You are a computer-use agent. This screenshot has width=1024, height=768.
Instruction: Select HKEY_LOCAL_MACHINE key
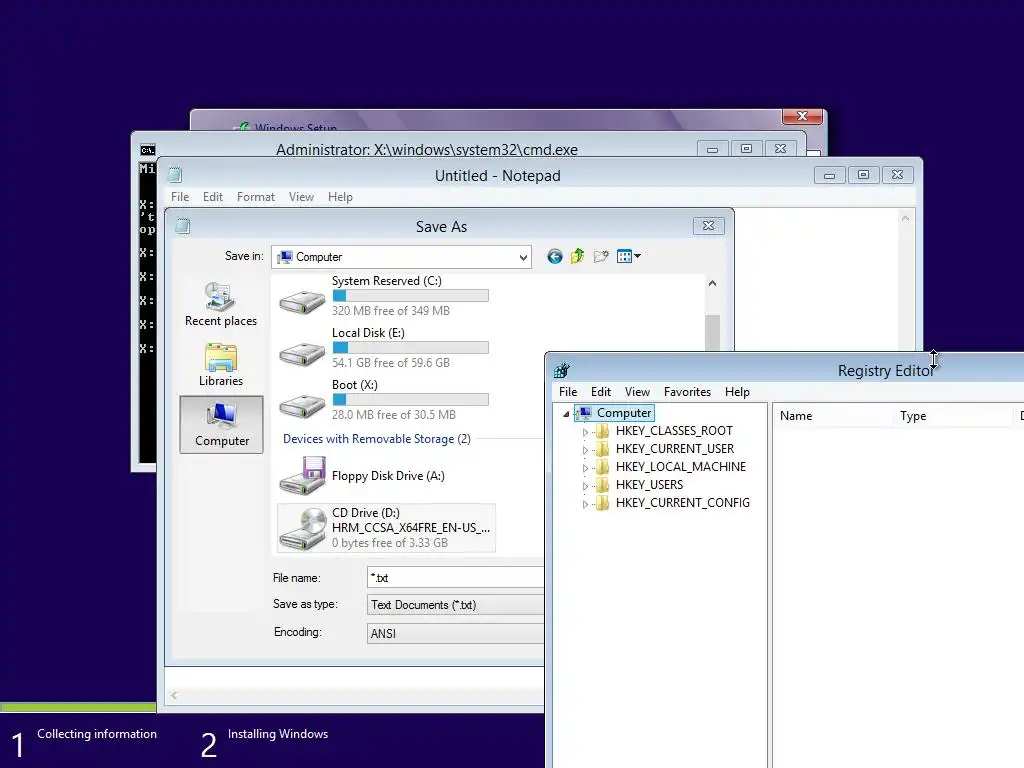680,467
